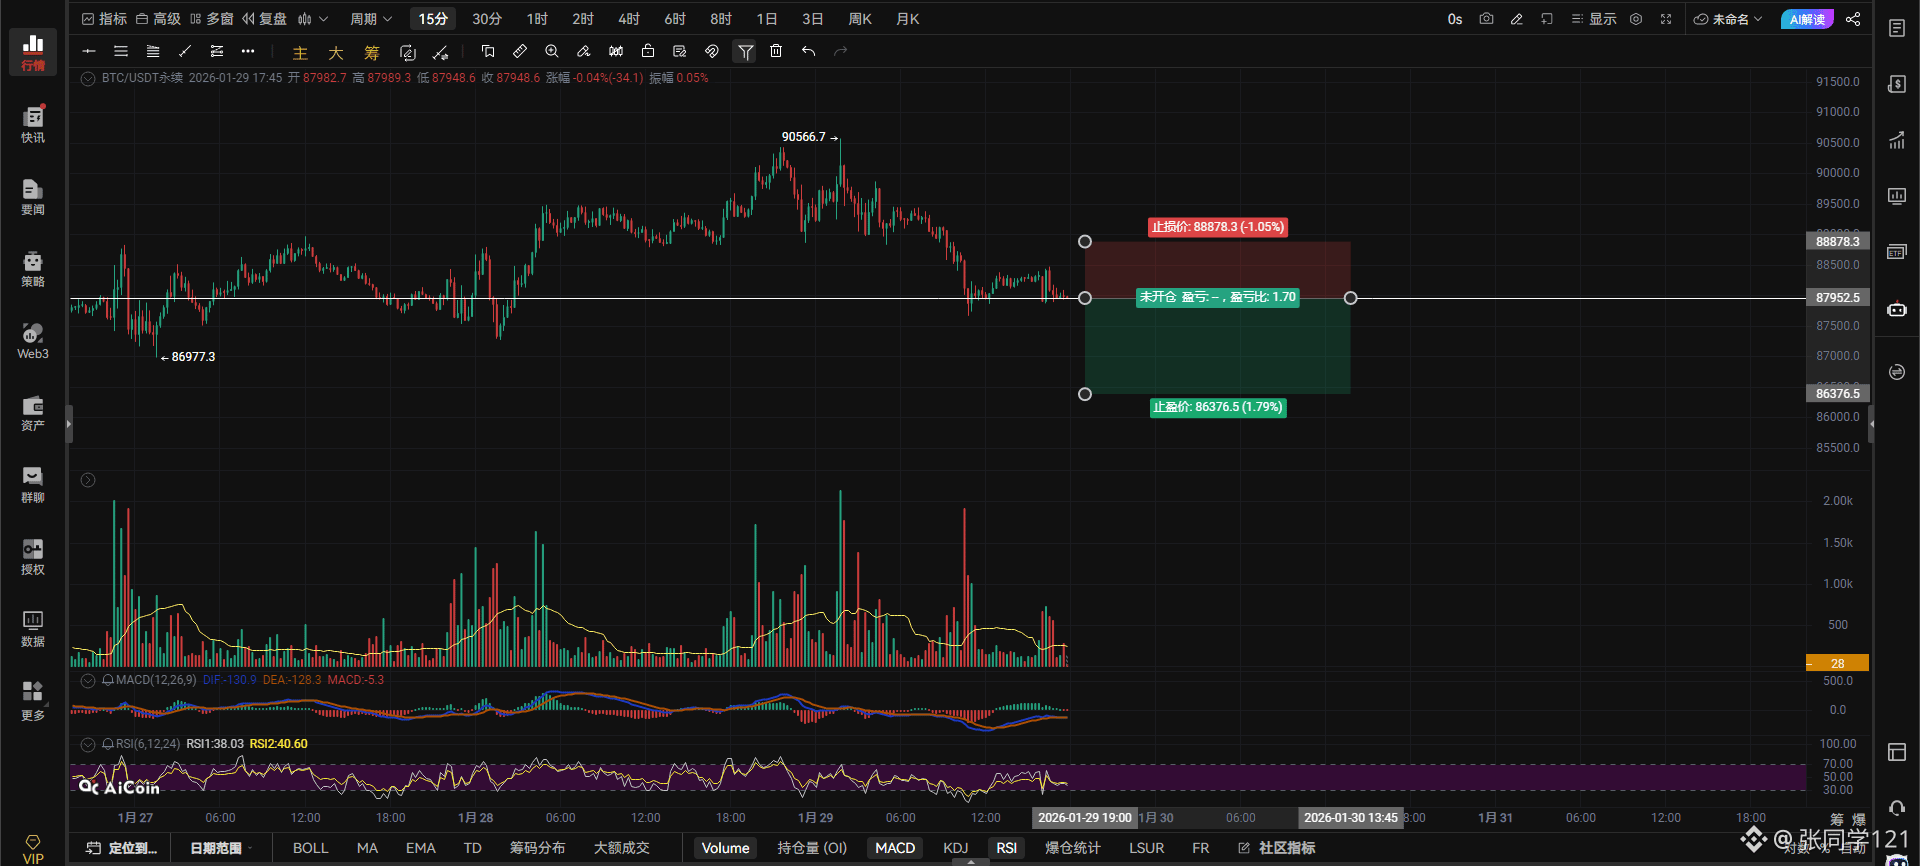The image size is (1920, 866).
Task: Collapse the MACD(12,26,9) pane legend
Action: pos(88,680)
